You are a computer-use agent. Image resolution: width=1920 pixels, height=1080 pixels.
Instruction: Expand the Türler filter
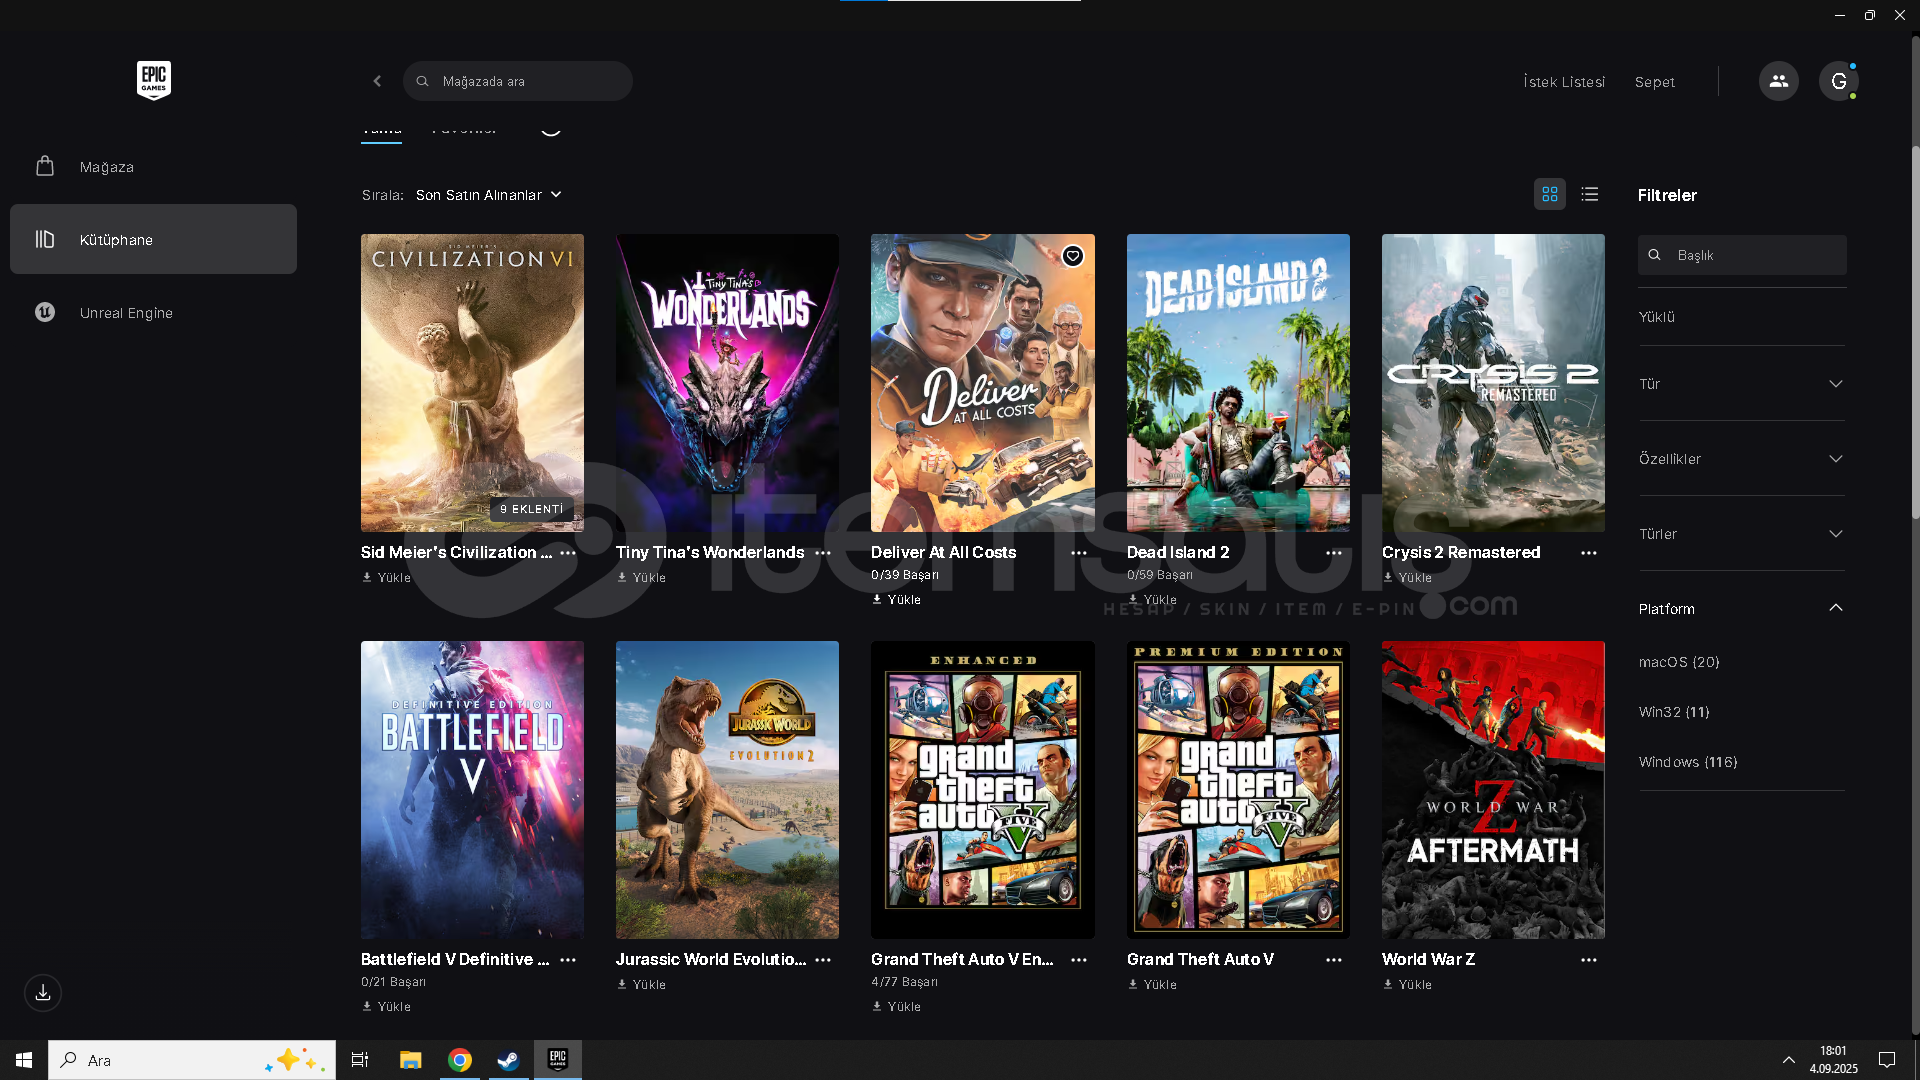pos(1741,534)
